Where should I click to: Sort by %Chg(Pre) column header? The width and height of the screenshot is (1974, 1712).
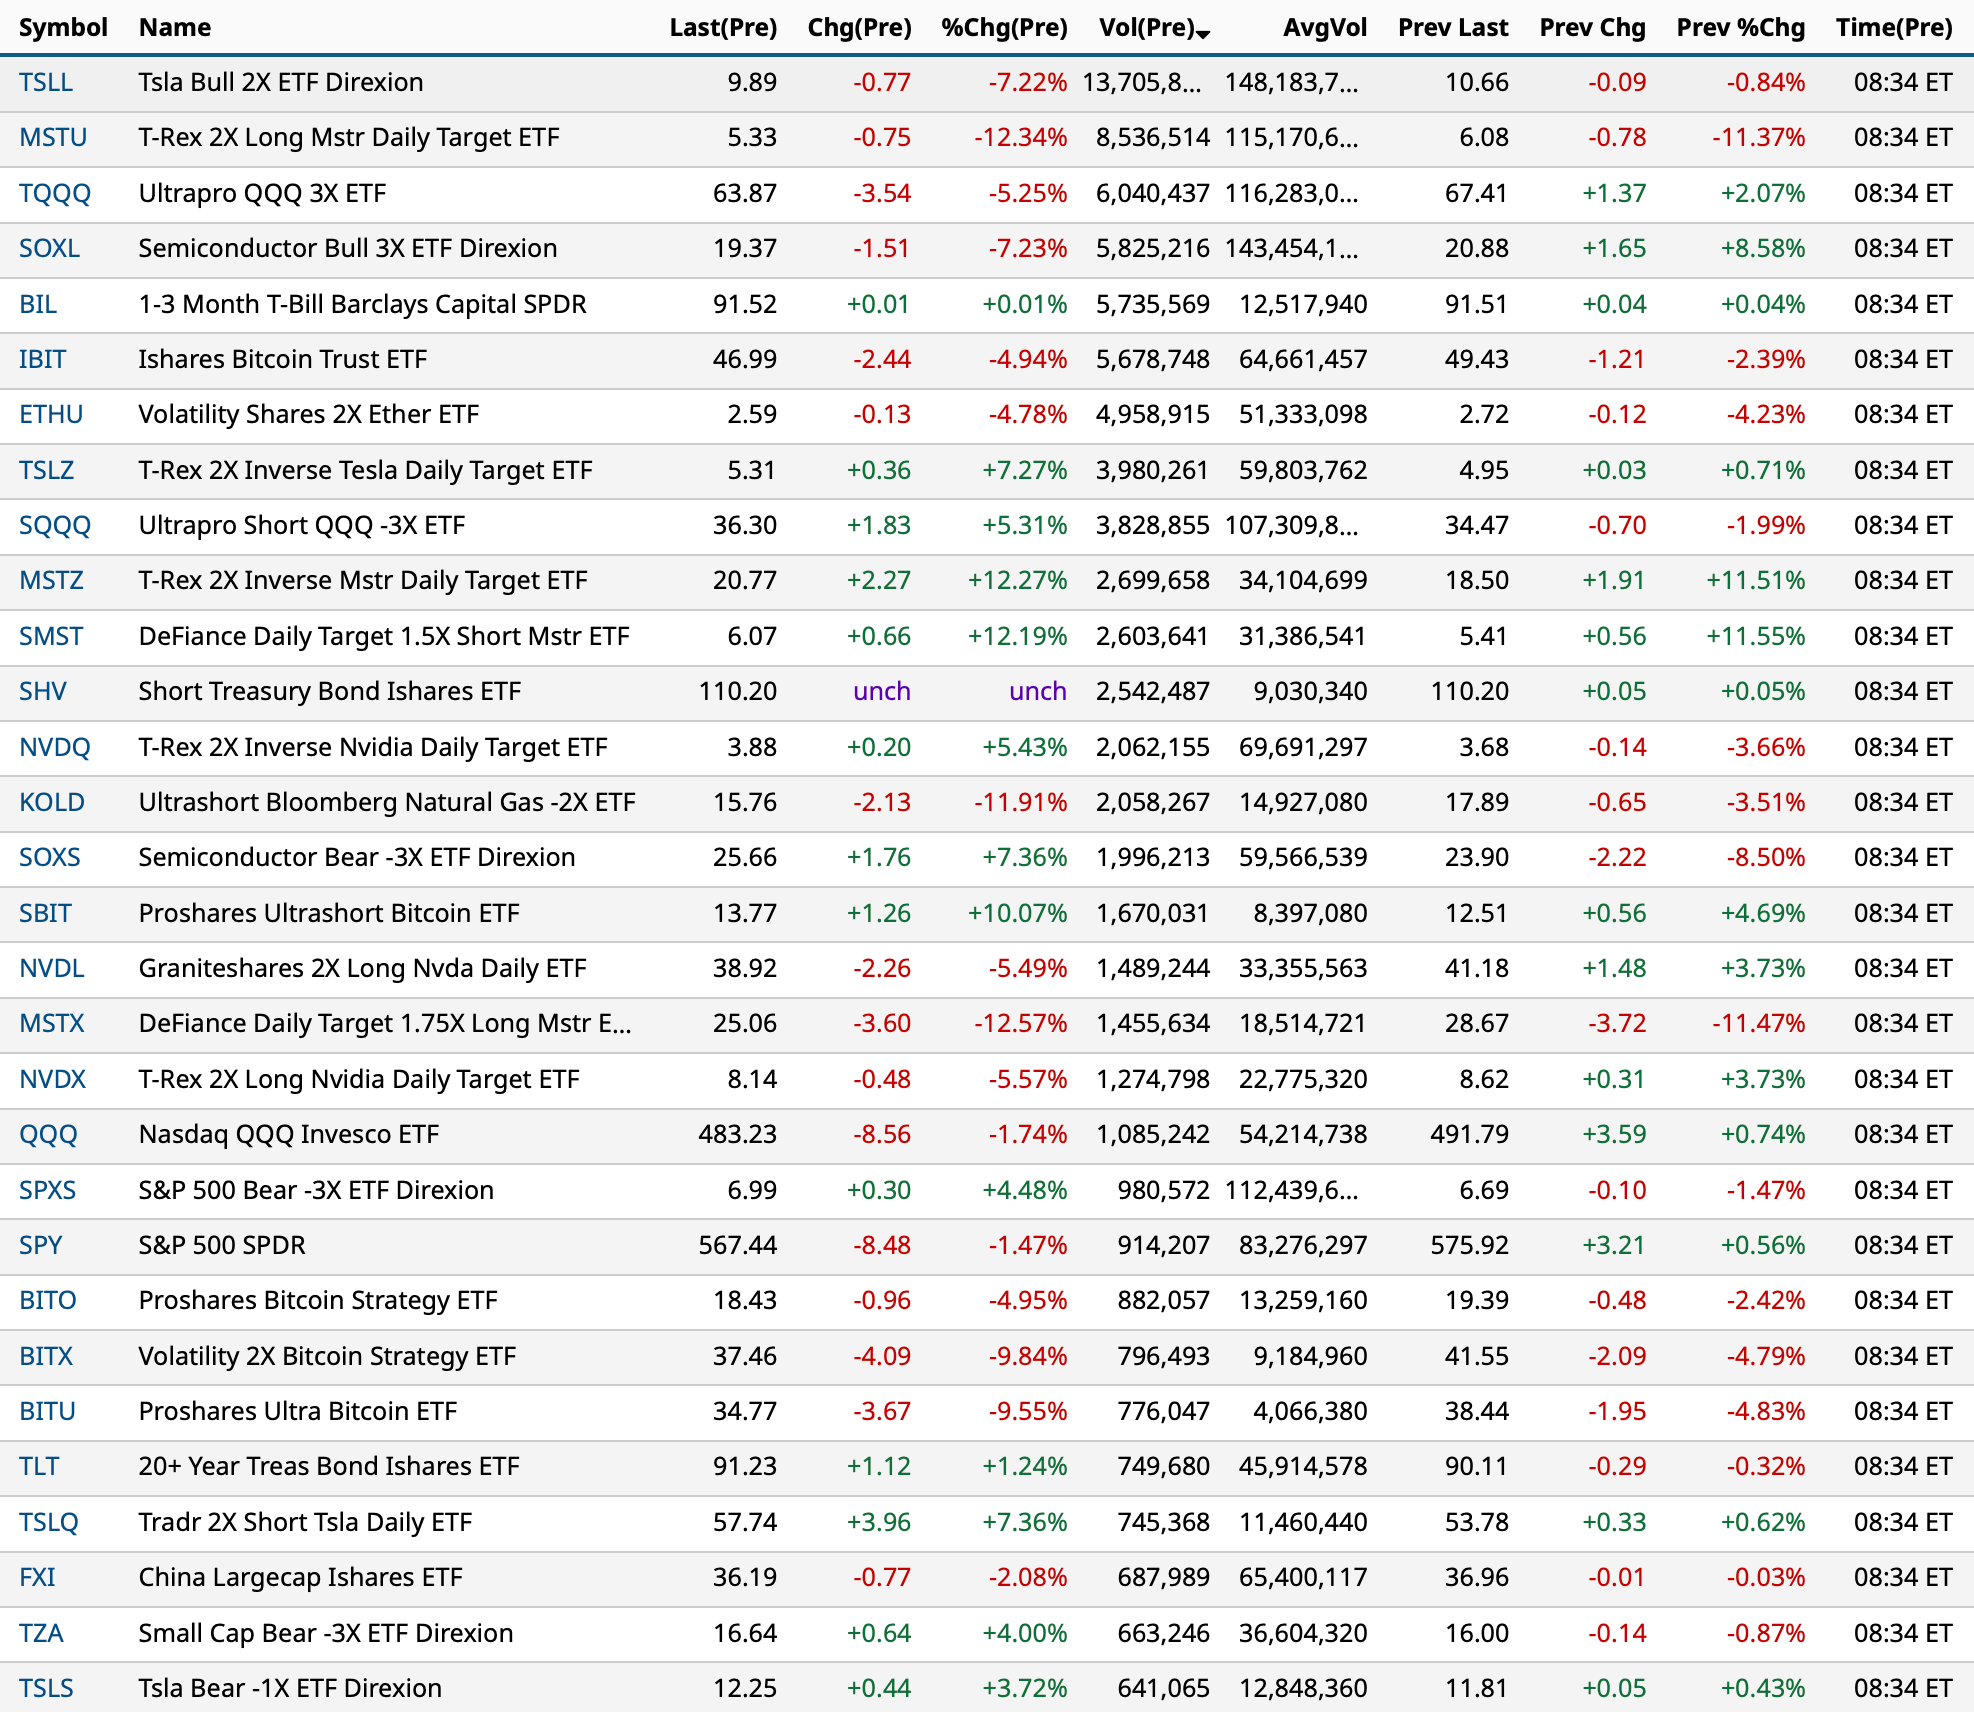[1004, 27]
